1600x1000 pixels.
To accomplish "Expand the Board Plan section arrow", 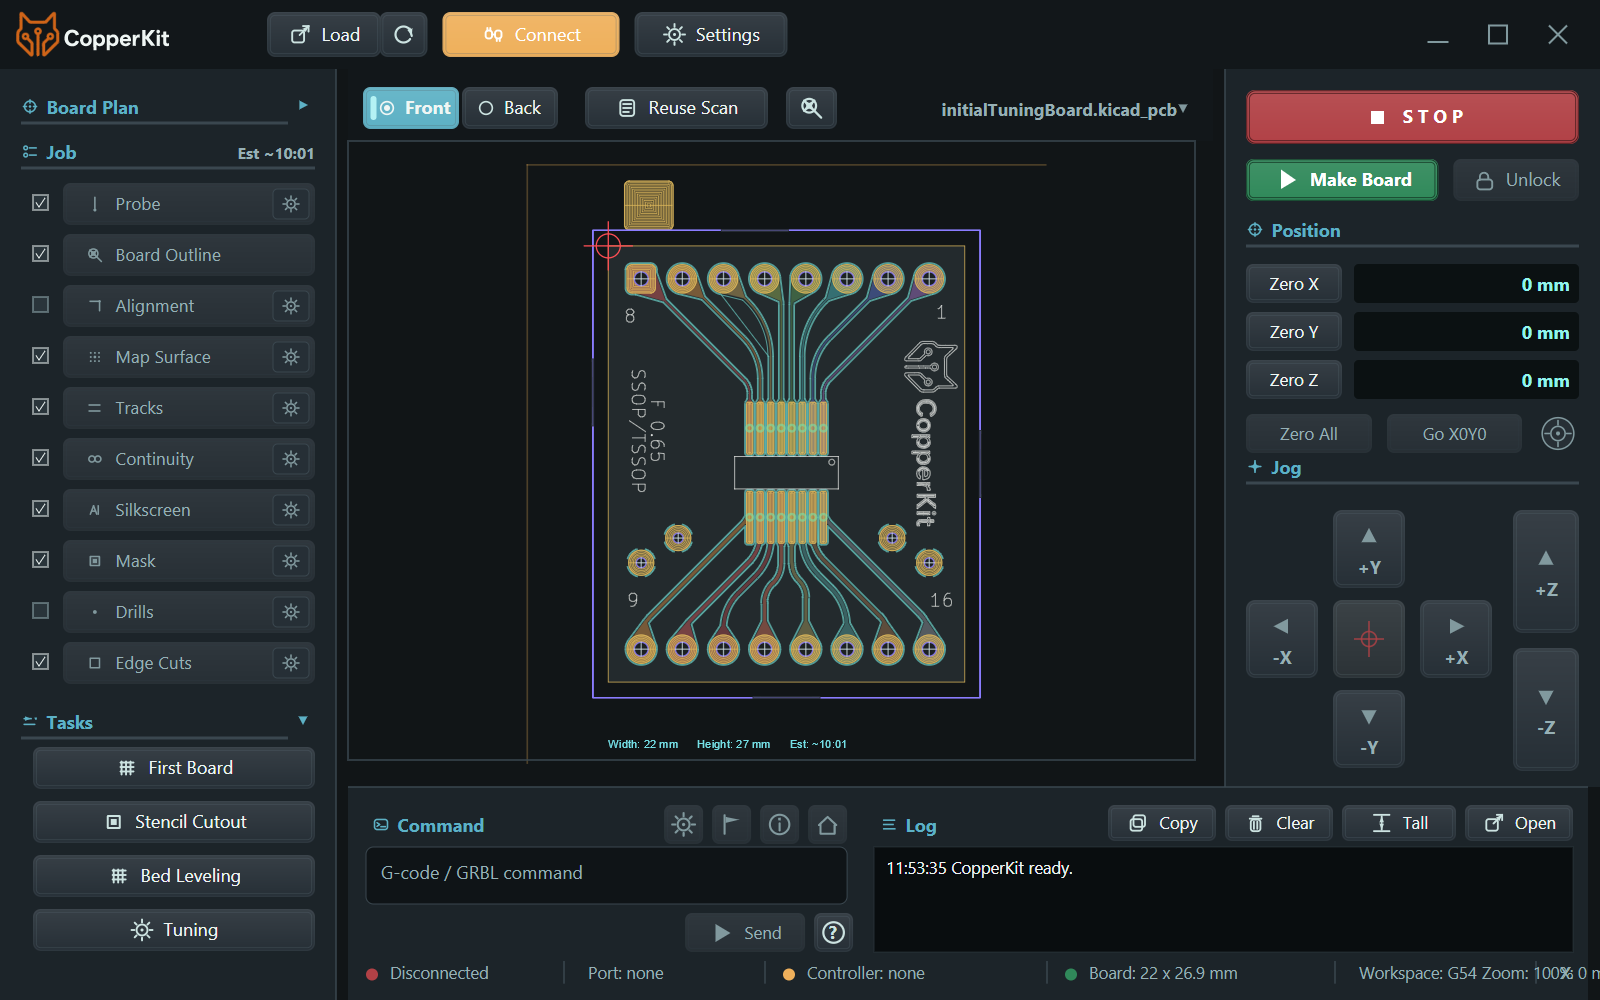I will click(303, 106).
